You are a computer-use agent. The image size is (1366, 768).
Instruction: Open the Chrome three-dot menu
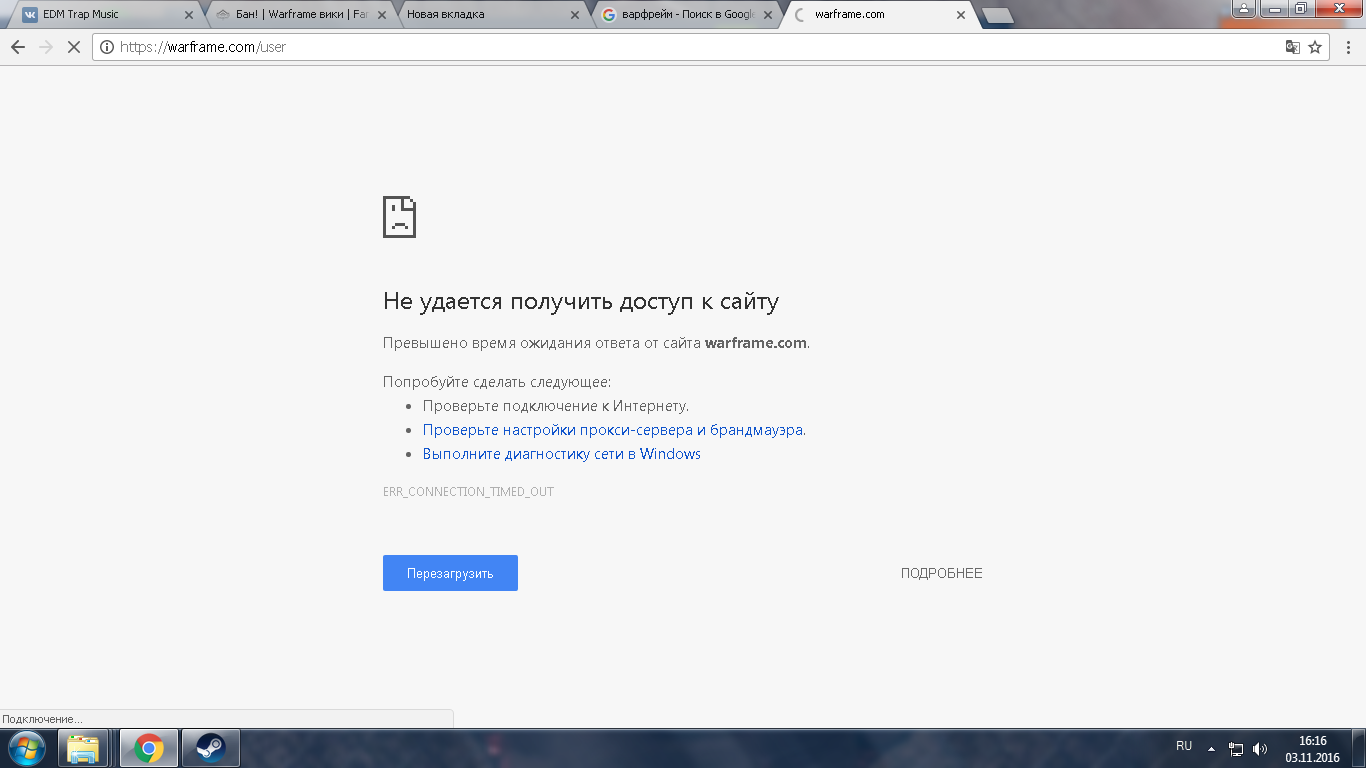coord(1347,47)
